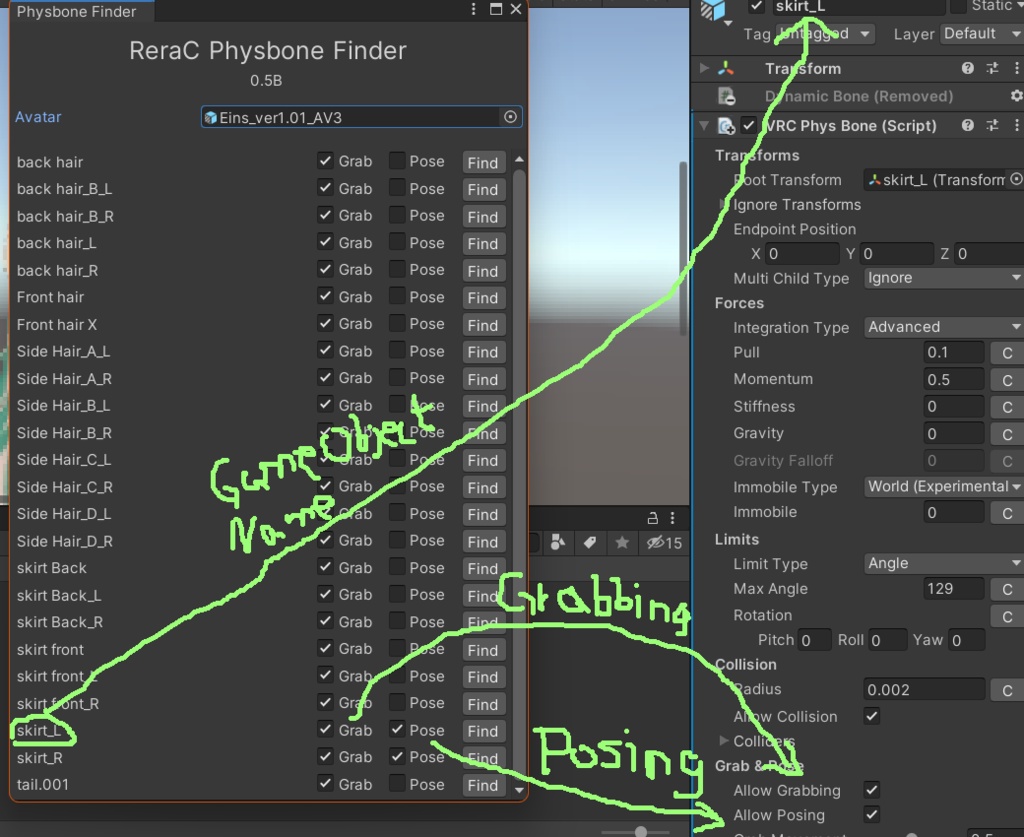Click the padlock icon above the Inspector
Screen dimensions: 1024x837
click(x=653, y=518)
